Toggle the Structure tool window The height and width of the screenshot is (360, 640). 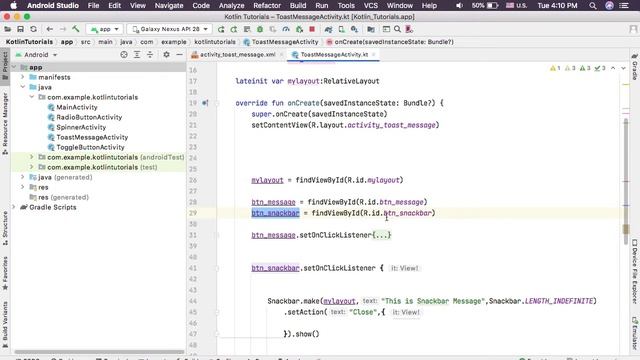tap(5, 228)
